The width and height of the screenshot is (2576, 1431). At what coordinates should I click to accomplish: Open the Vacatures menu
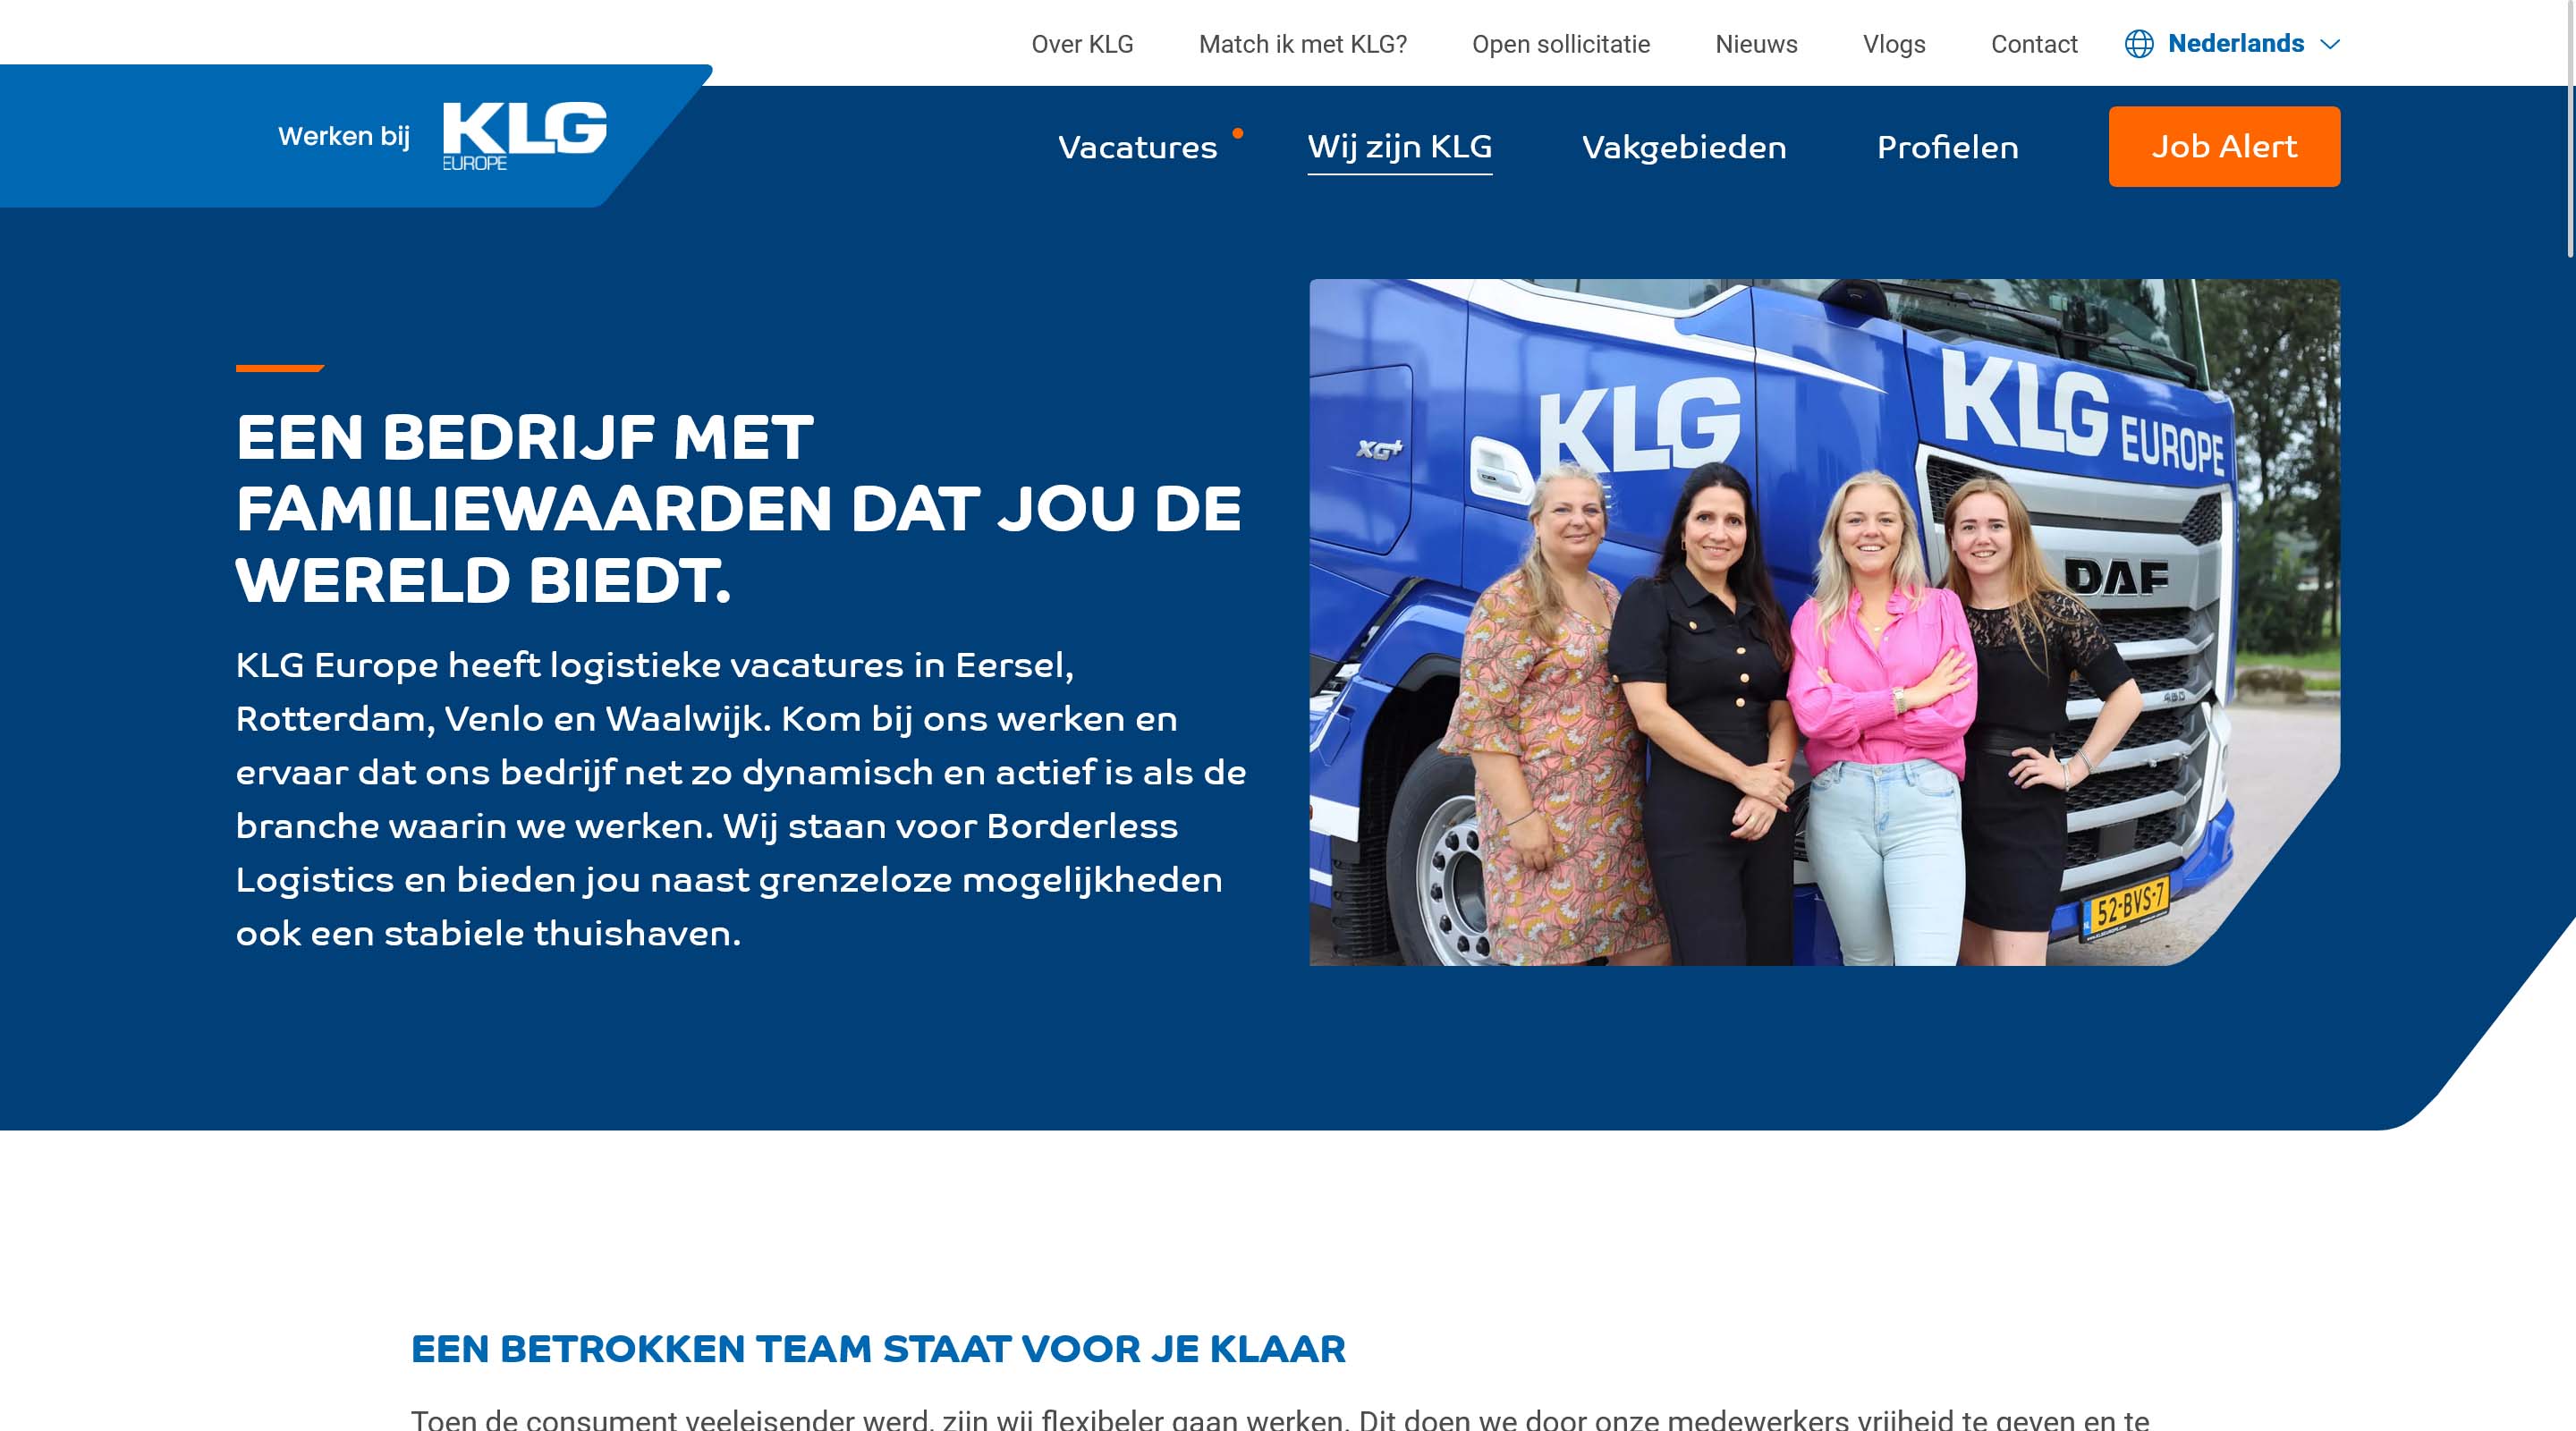pyautogui.click(x=1138, y=147)
